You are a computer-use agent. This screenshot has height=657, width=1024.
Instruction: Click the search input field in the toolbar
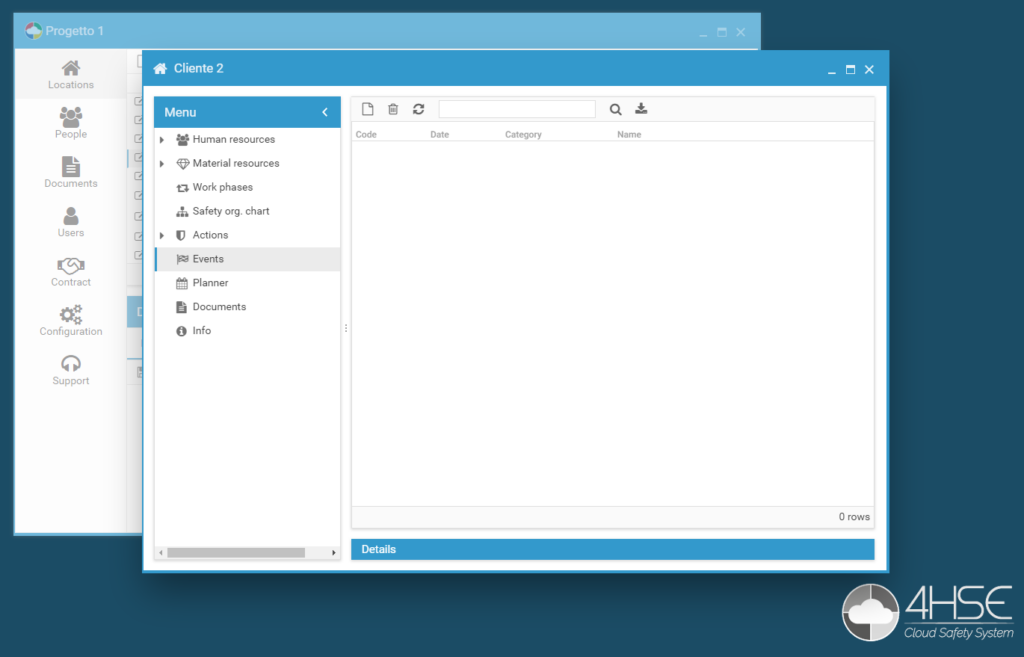tap(517, 109)
